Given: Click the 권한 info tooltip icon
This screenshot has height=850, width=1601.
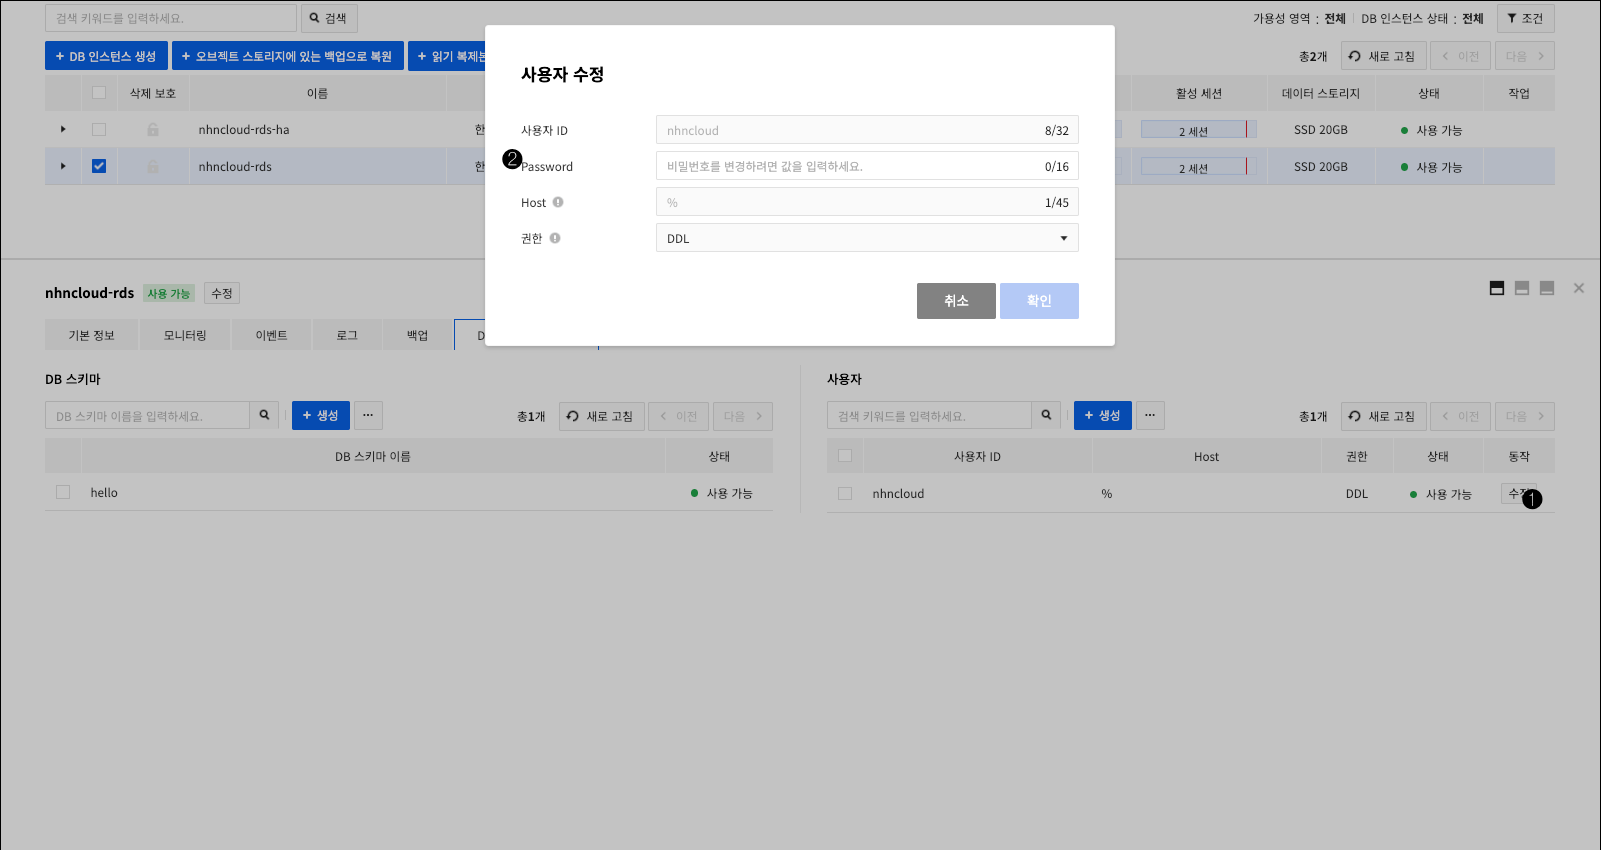Looking at the screenshot, I should click(555, 238).
